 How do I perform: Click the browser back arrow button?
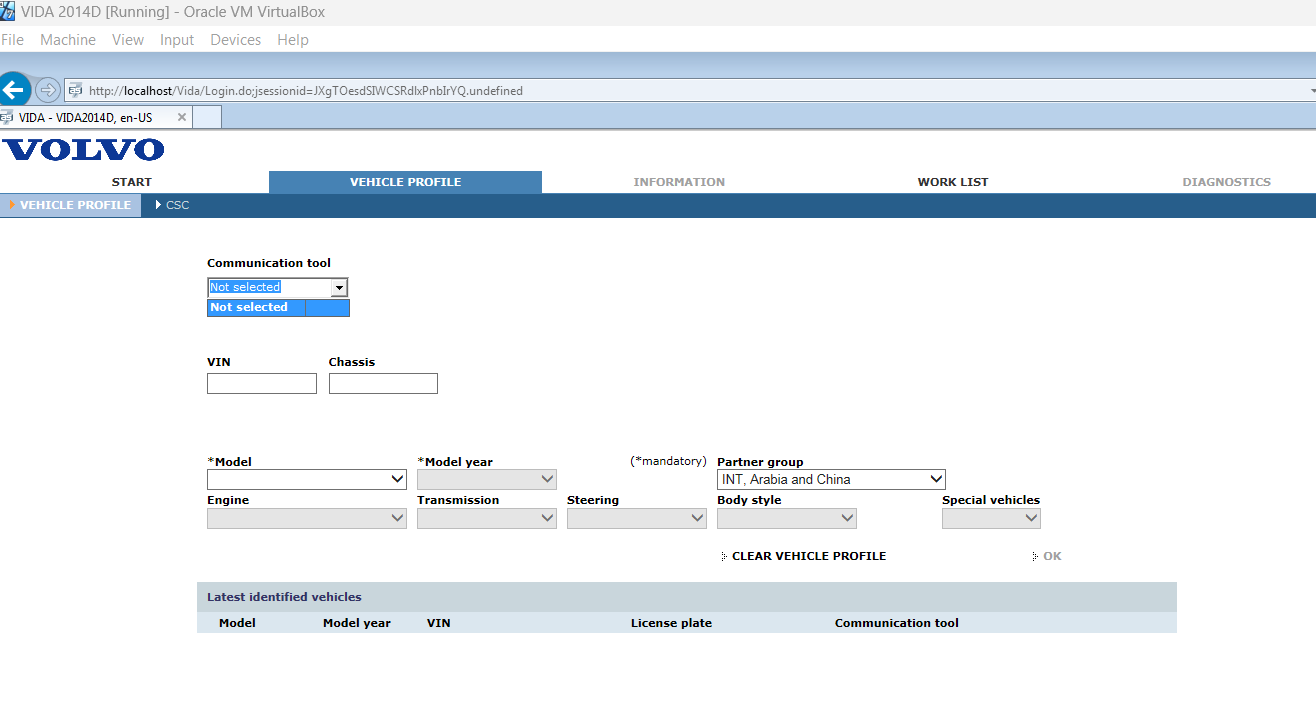click(14, 89)
